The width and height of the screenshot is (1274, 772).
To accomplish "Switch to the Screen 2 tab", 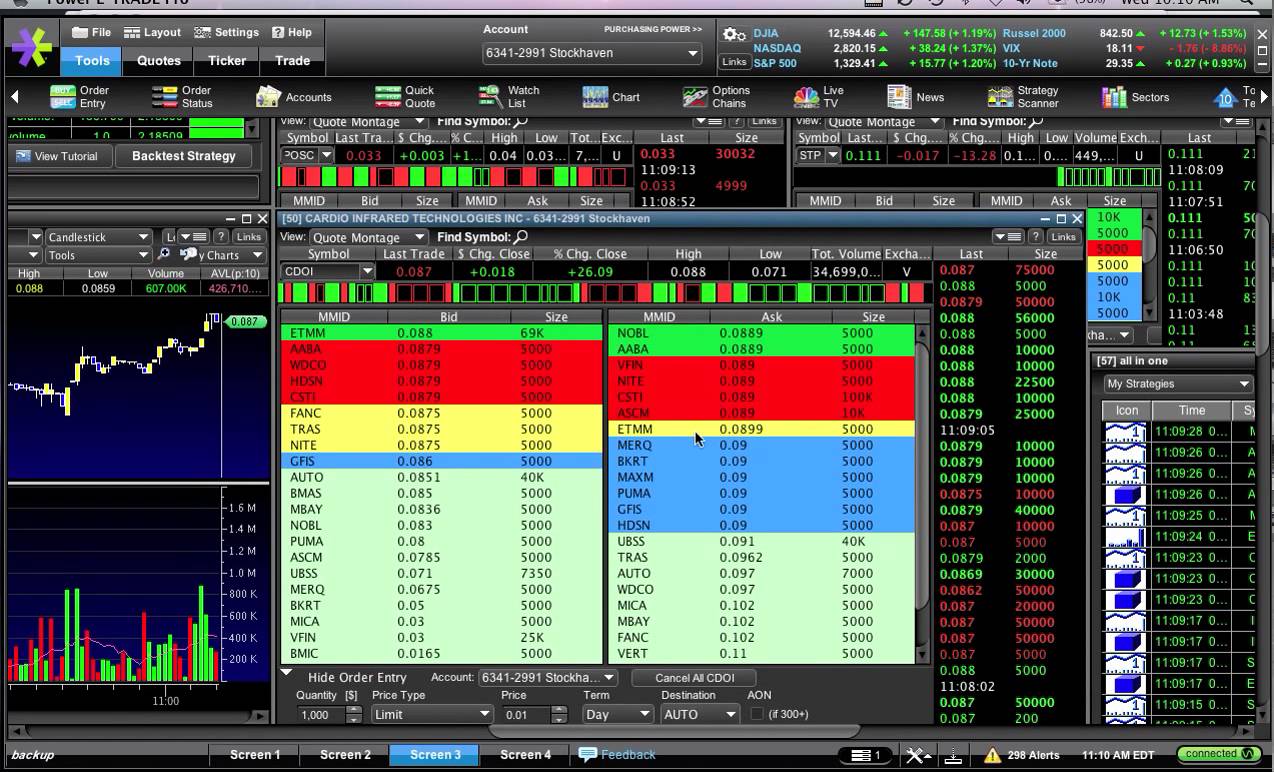I will (345, 754).
